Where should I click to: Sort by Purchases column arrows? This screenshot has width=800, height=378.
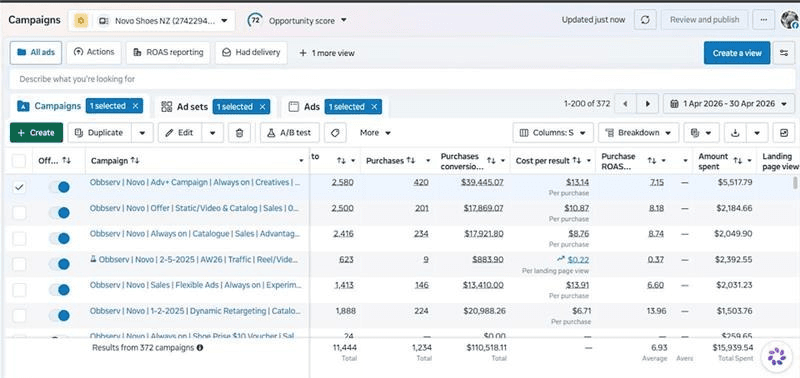[411, 161]
